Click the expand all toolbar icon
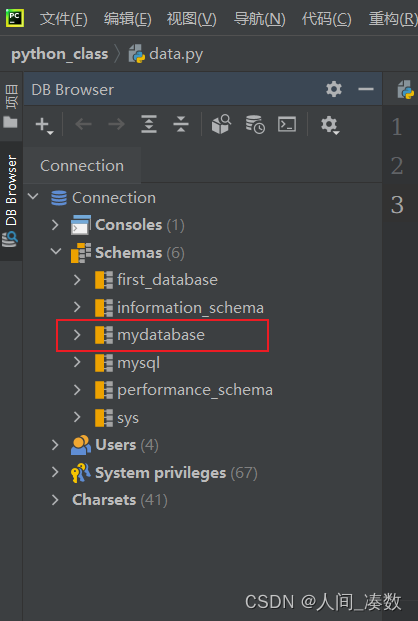Viewport: 418px width, 621px height. [x=149, y=124]
